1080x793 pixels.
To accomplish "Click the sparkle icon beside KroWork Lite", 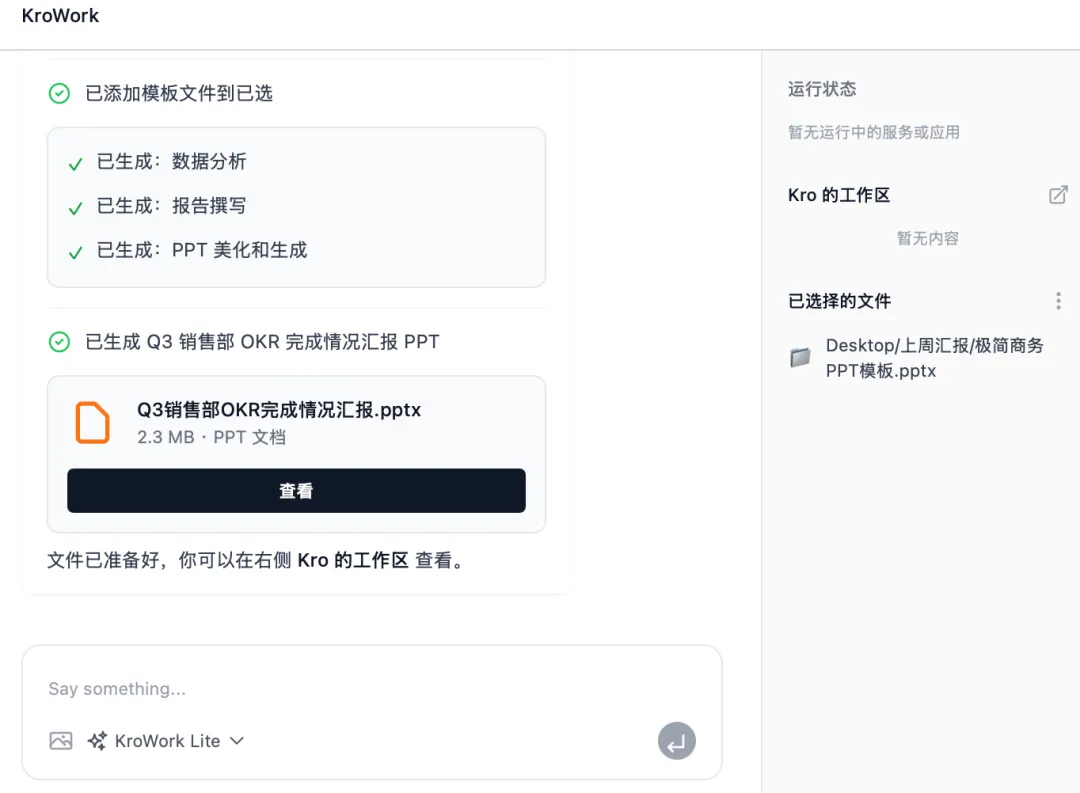I will point(97,741).
